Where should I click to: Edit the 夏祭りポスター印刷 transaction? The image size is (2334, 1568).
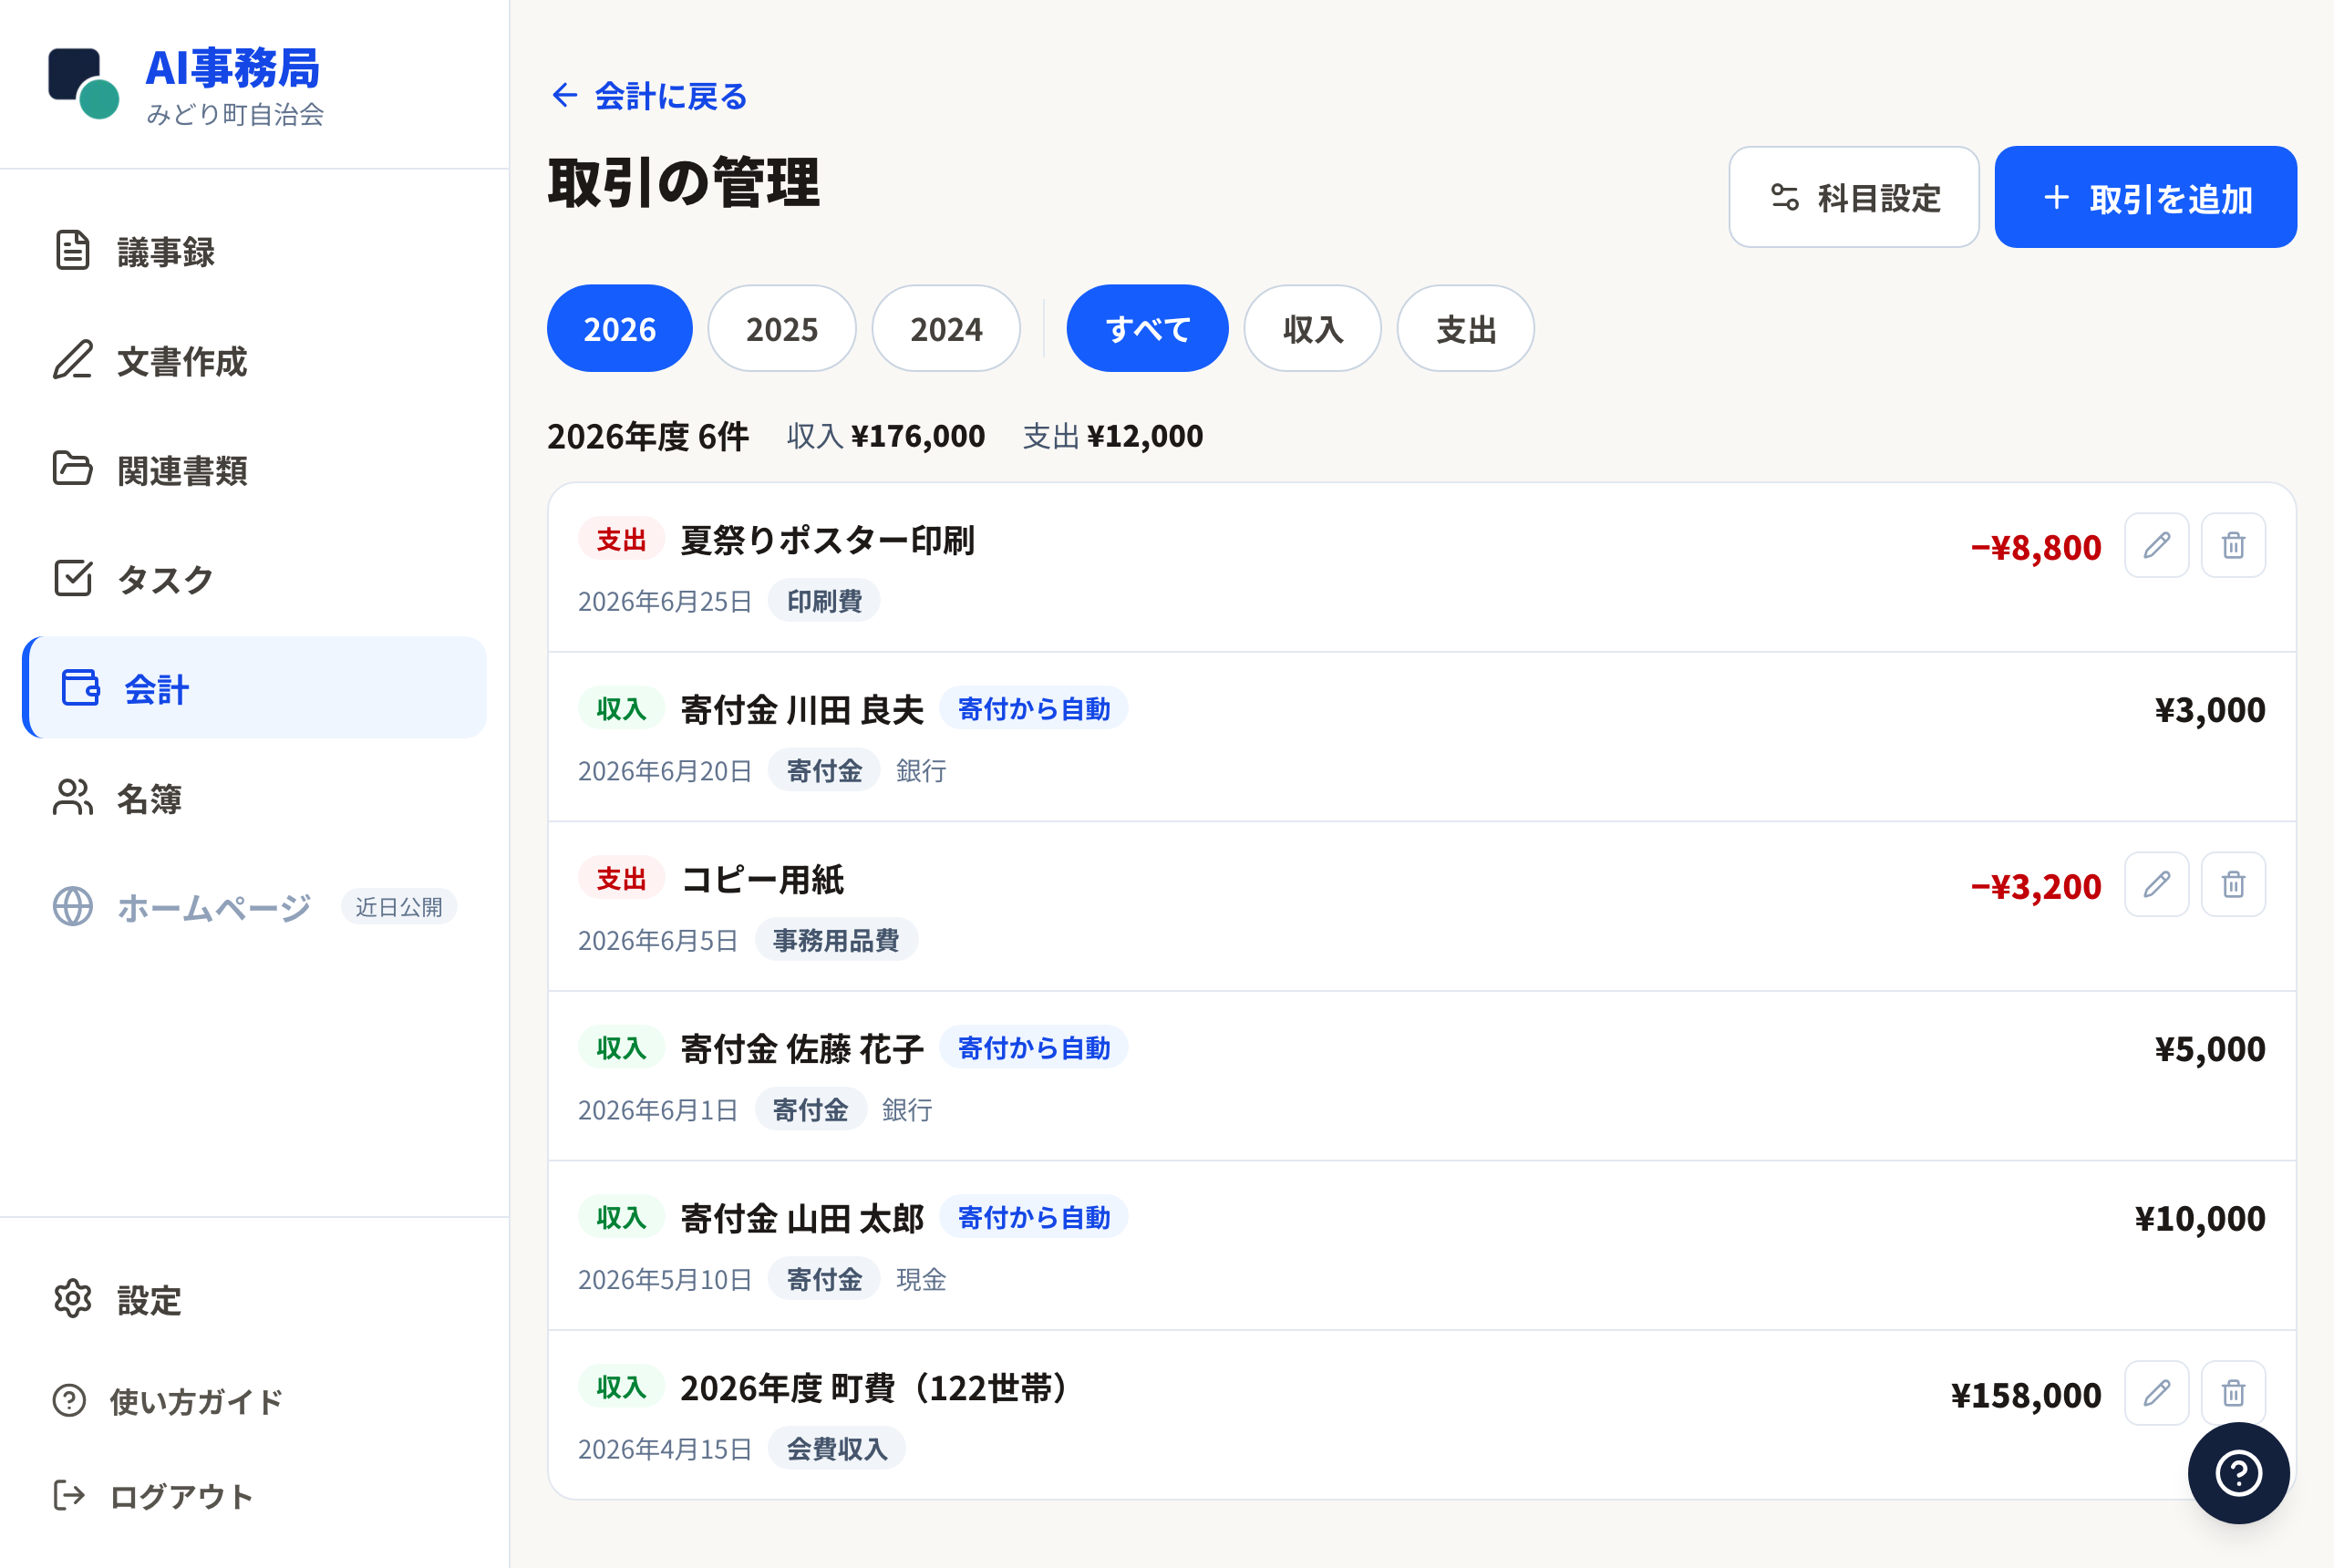click(2156, 545)
